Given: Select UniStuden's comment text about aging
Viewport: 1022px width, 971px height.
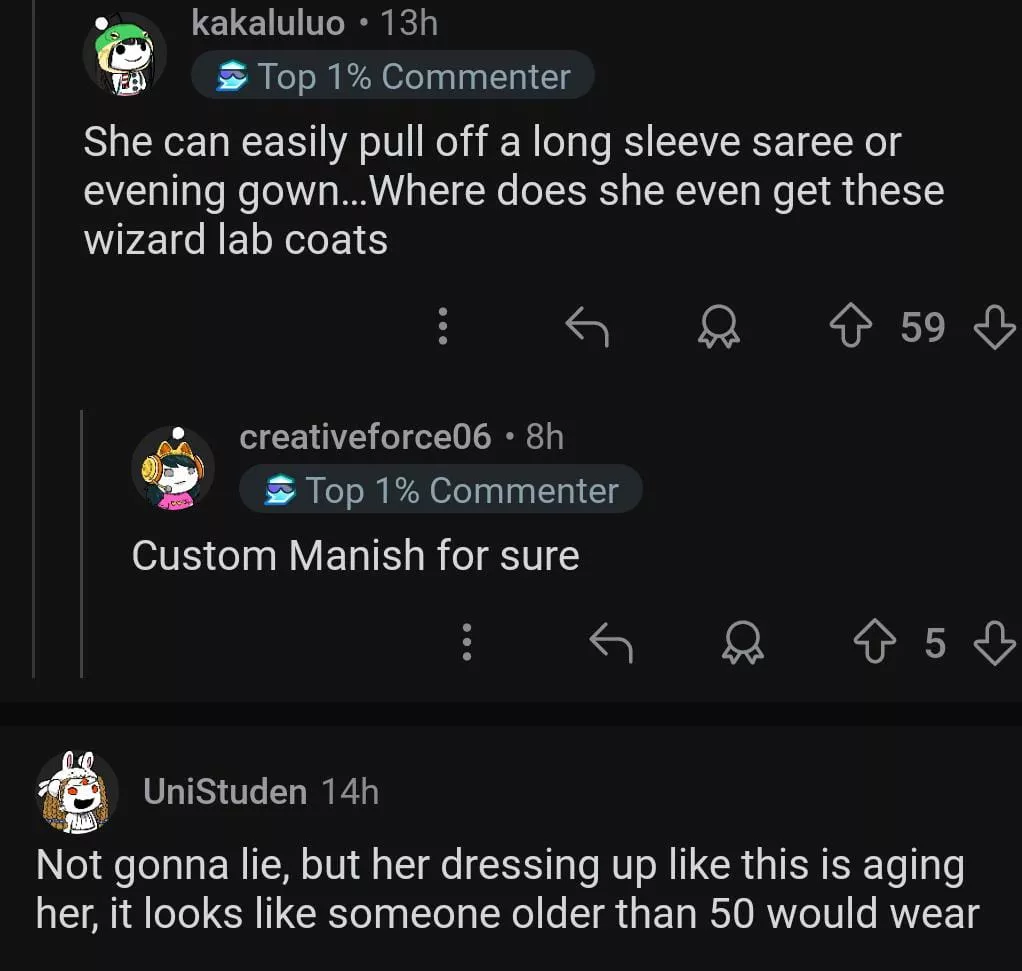Looking at the screenshot, I should click(506, 889).
